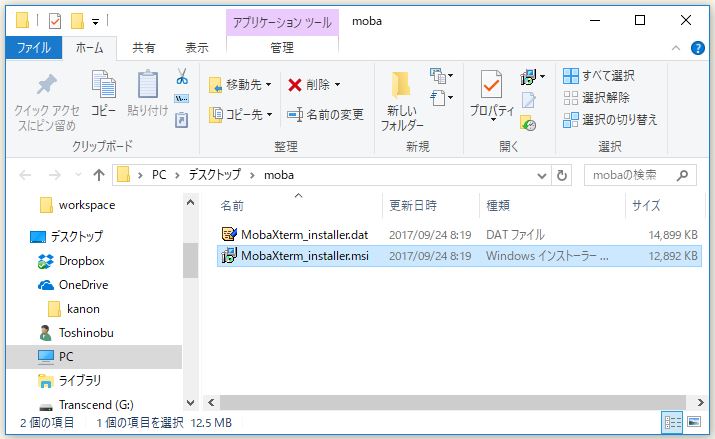Refresh the moba folder view

562,175
